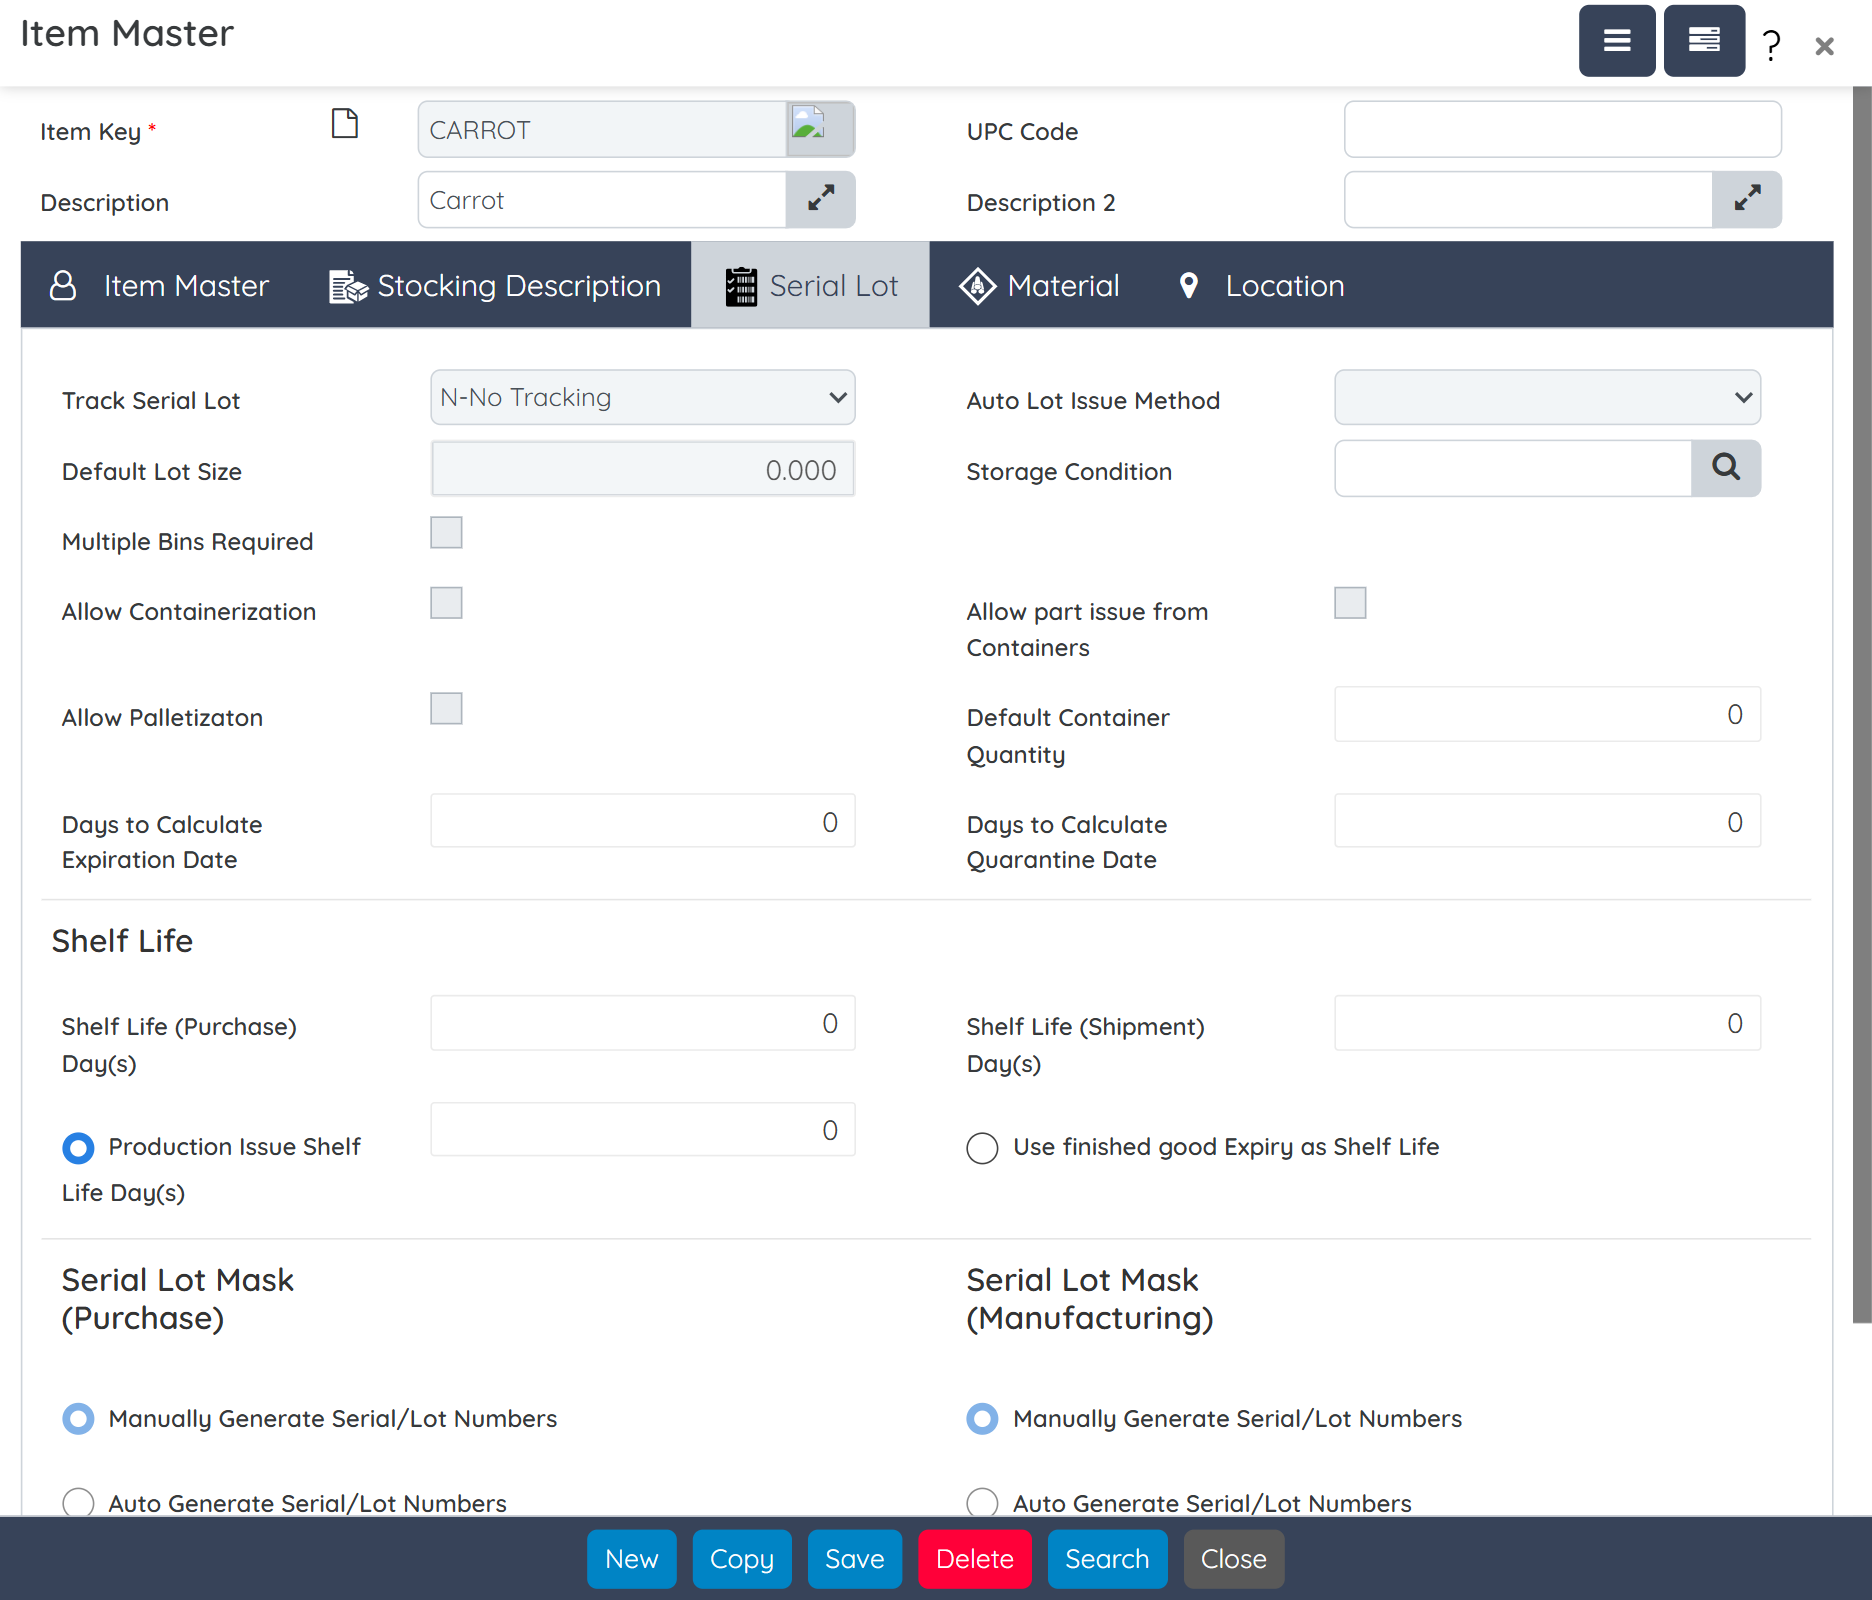Select Production Issue Shelf Life radio button

point(78,1148)
